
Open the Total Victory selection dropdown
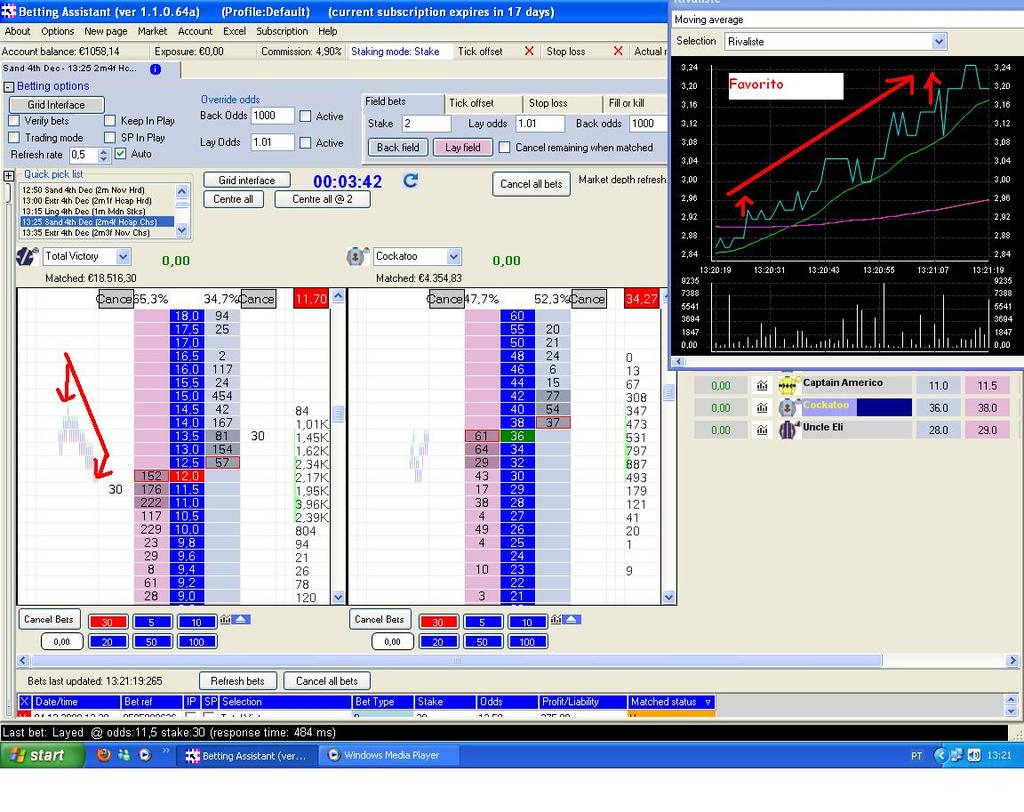[123, 256]
